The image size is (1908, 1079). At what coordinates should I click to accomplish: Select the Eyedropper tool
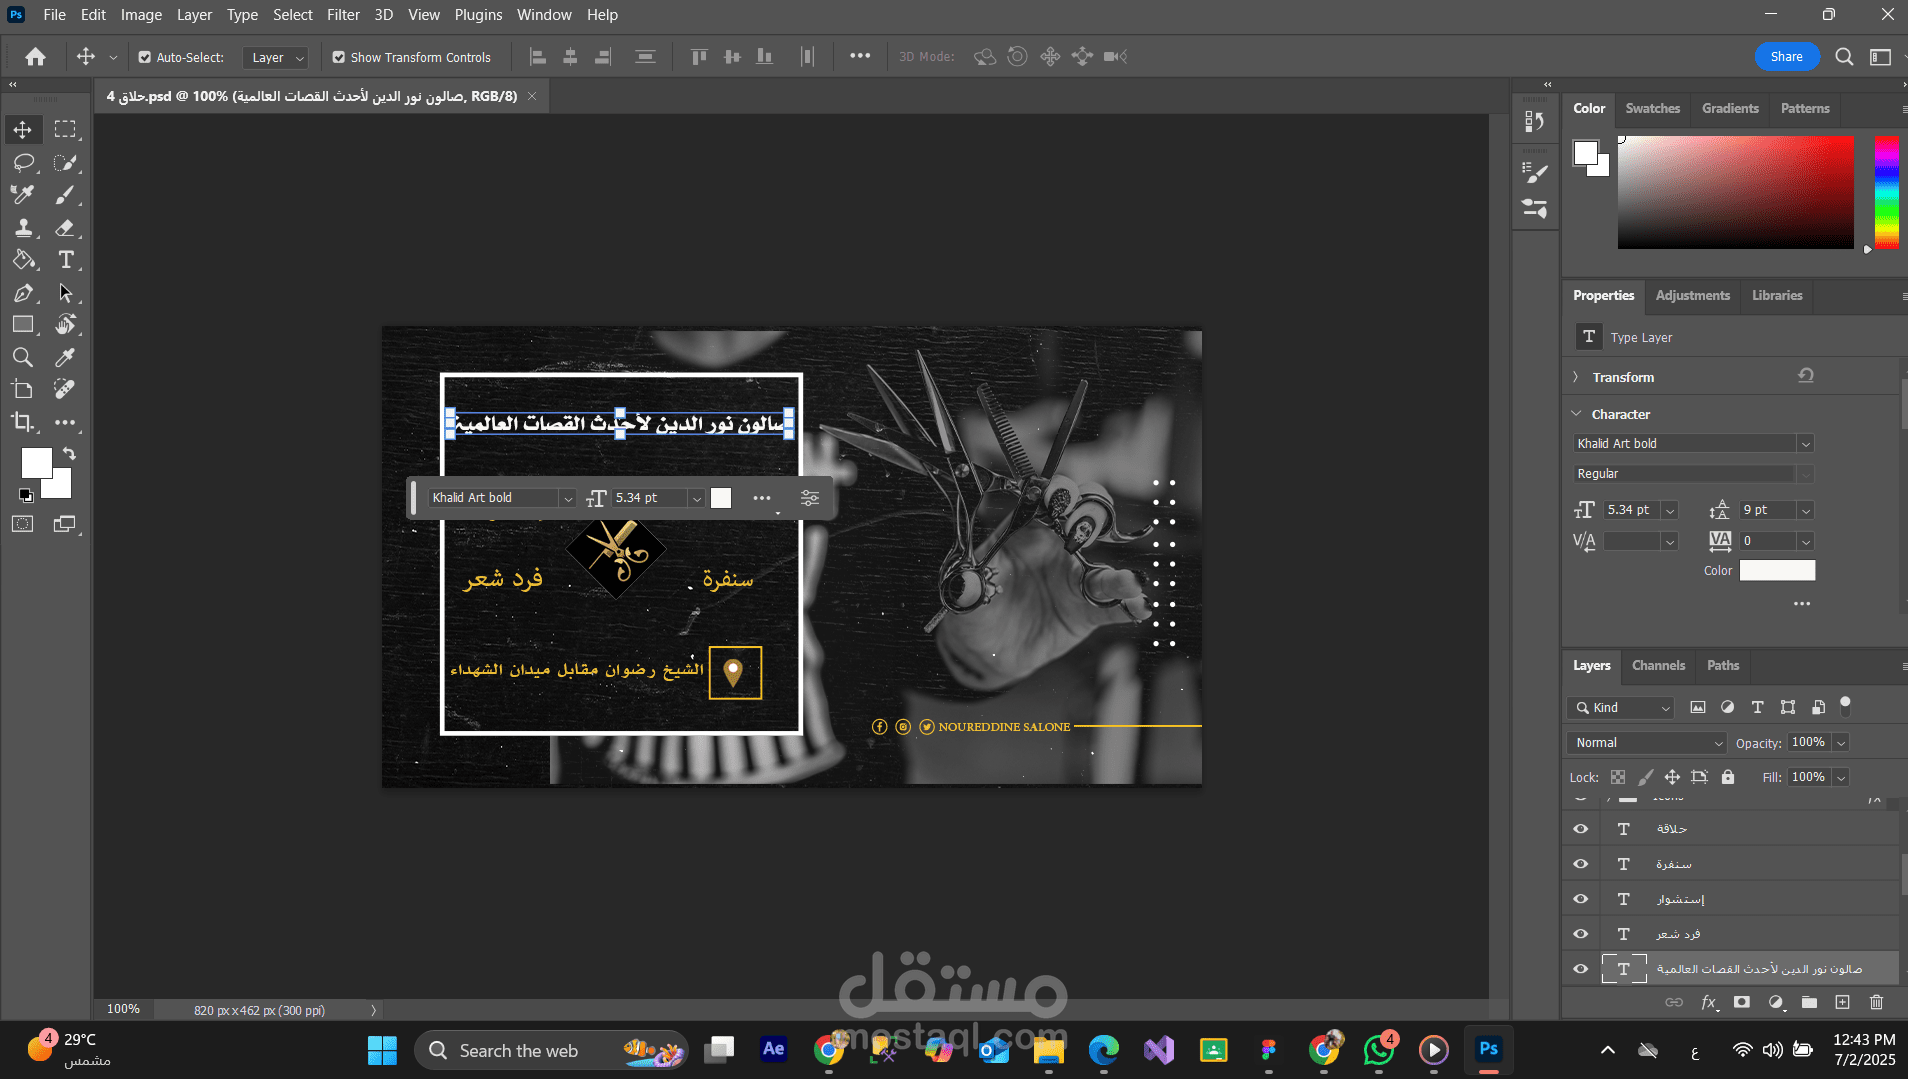[65, 357]
